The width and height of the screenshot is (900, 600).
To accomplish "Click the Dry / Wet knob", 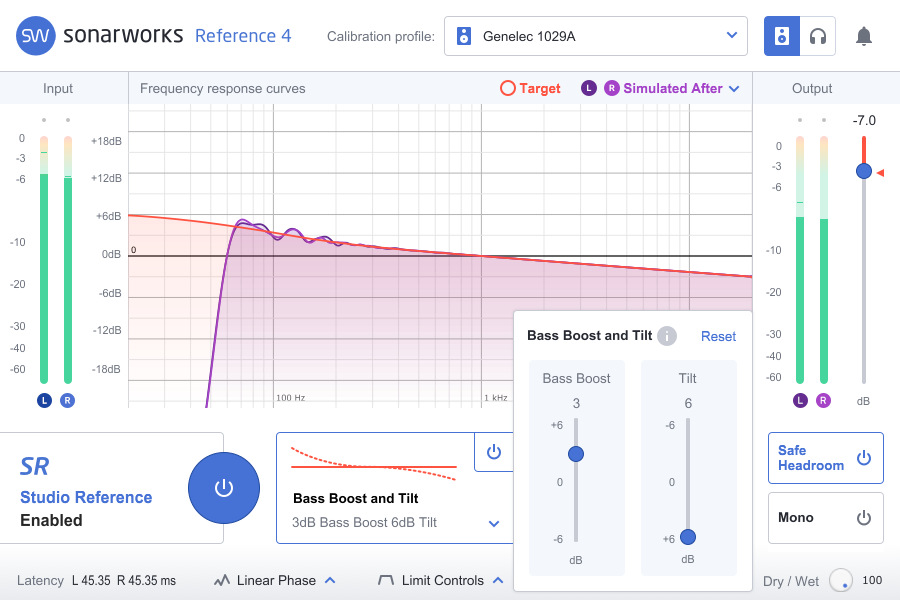I will [841, 580].
